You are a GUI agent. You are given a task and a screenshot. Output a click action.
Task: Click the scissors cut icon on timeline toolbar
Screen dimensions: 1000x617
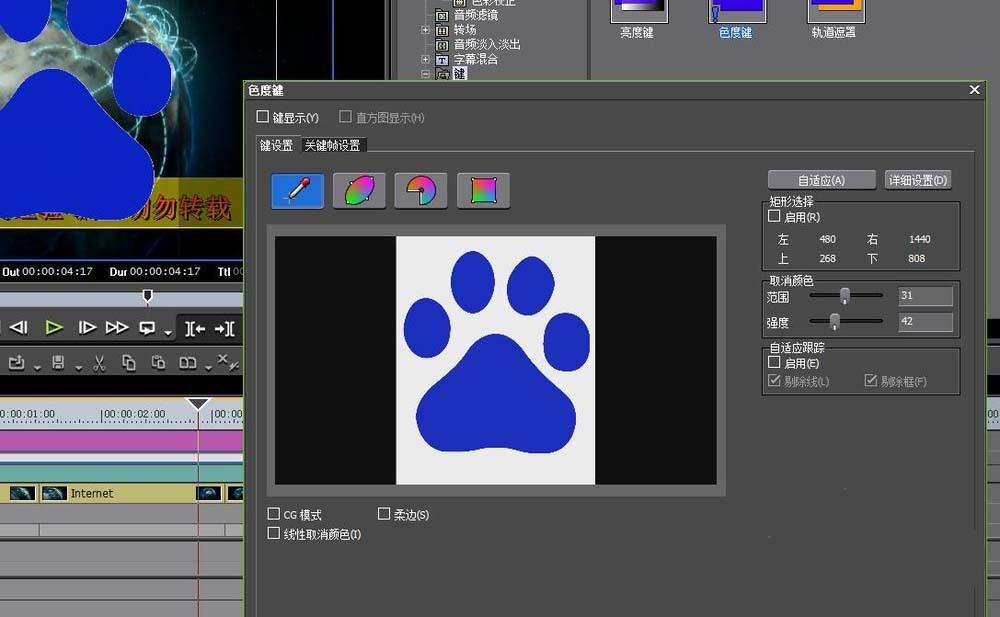point(99,363)
